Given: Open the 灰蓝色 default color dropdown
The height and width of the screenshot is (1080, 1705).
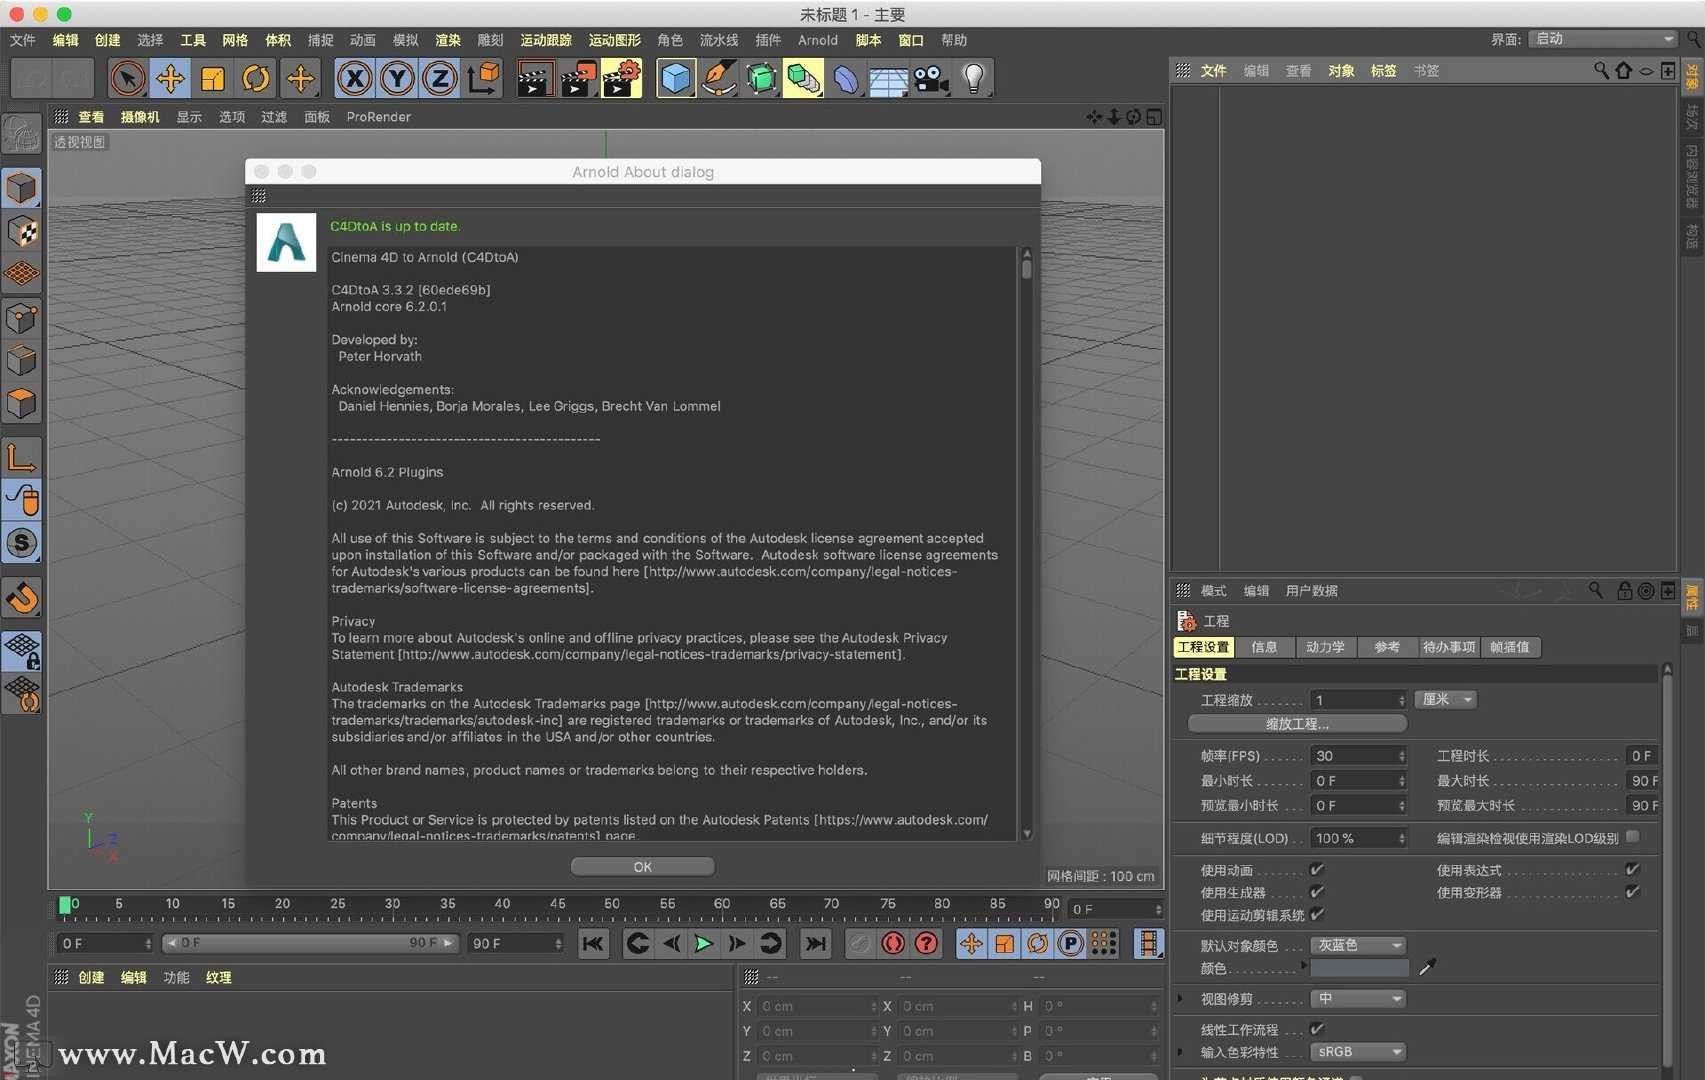Looking at the screenshot, I should tap(1358, 945).
